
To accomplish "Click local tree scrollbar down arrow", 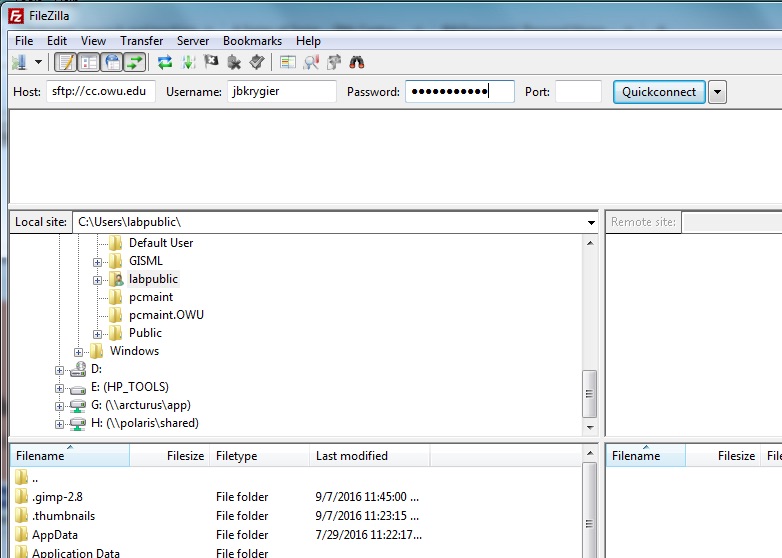I will coord(590,427).
